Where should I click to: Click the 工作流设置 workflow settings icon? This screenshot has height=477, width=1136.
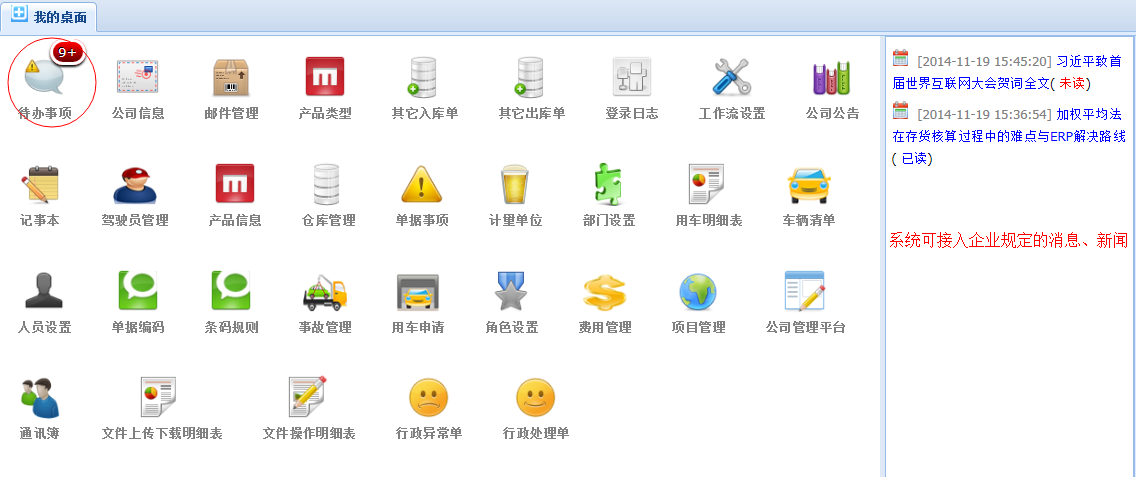pyautogui.click(x=732, y=78)
